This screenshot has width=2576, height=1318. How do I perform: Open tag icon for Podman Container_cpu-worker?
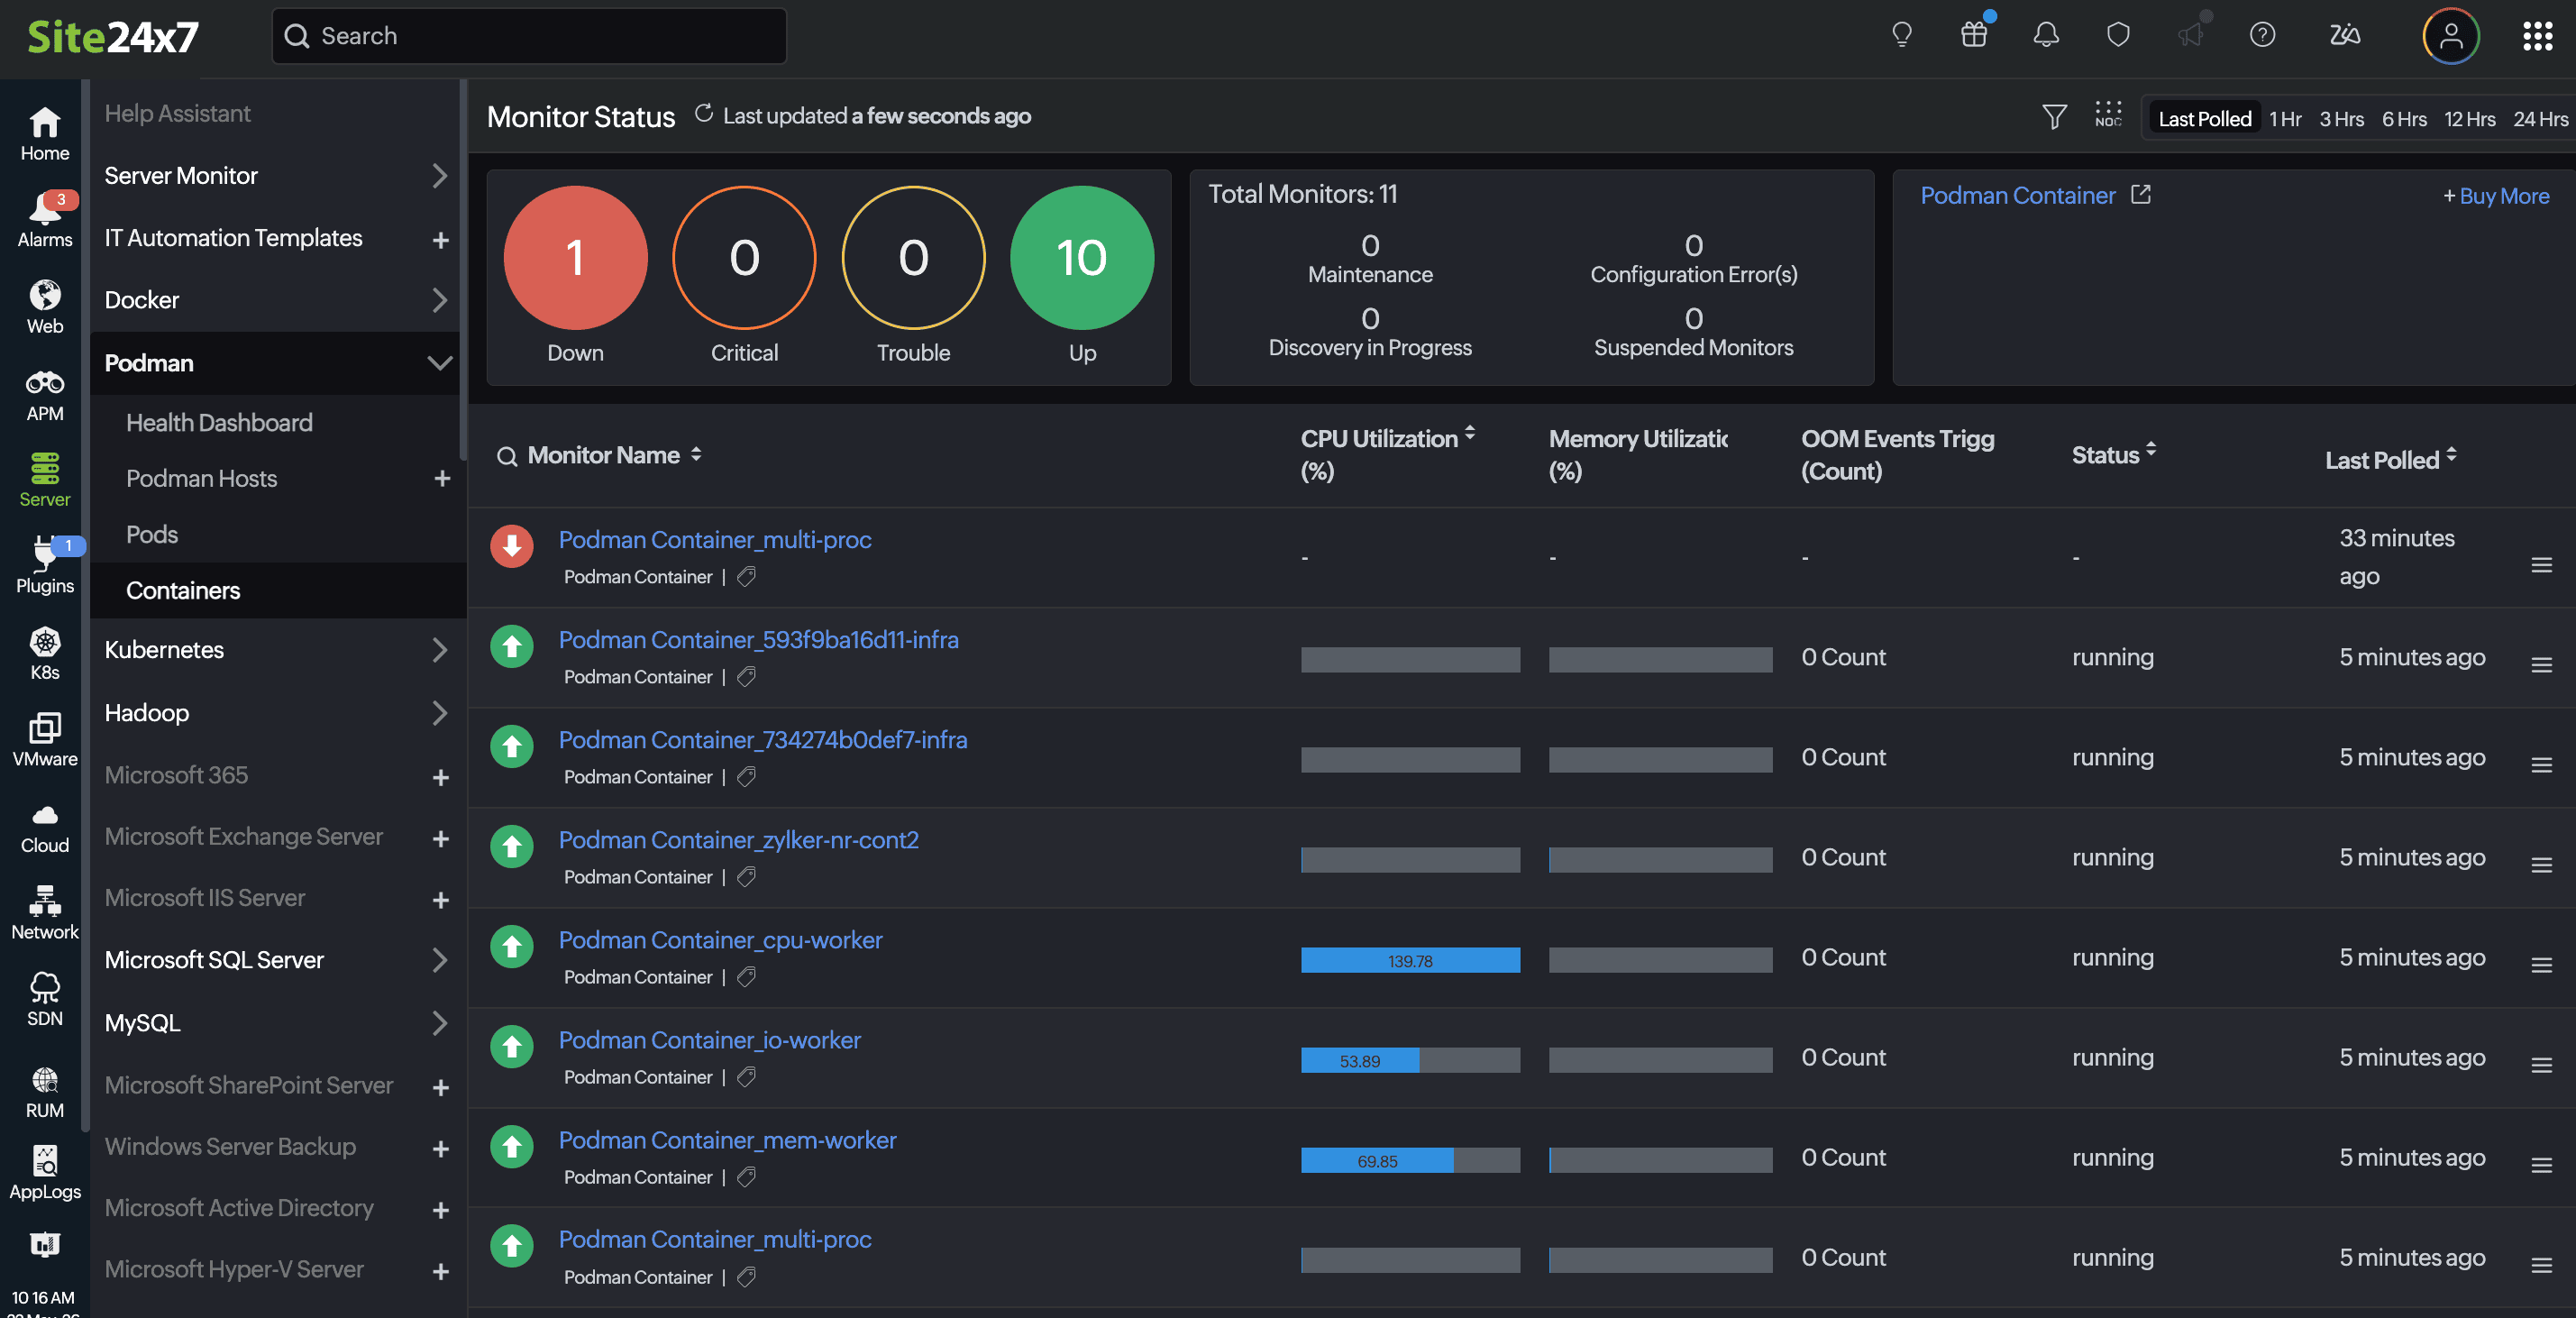click(746, 977)
